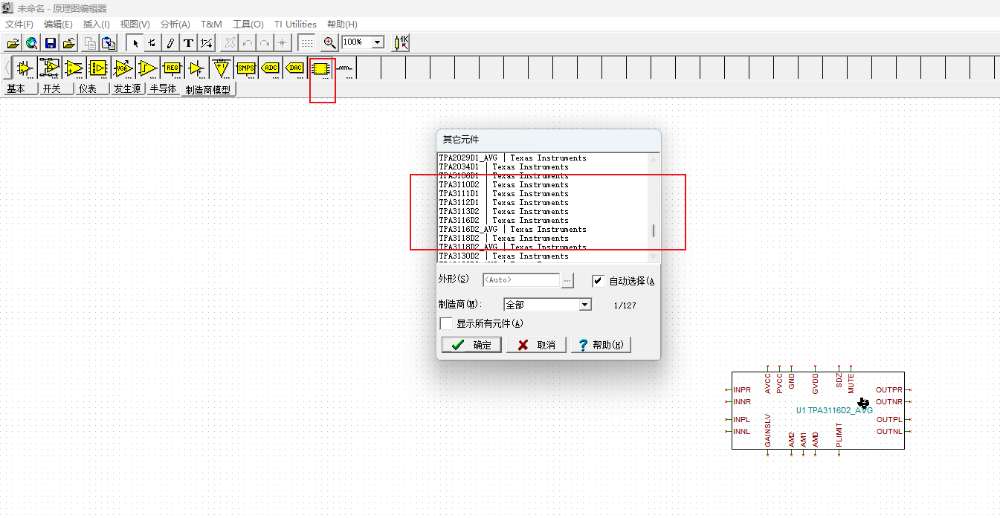Click the 1/4 hide/reconnect tool icon
The width and height of the screenshot is (1000, 518).
[207, 43]
